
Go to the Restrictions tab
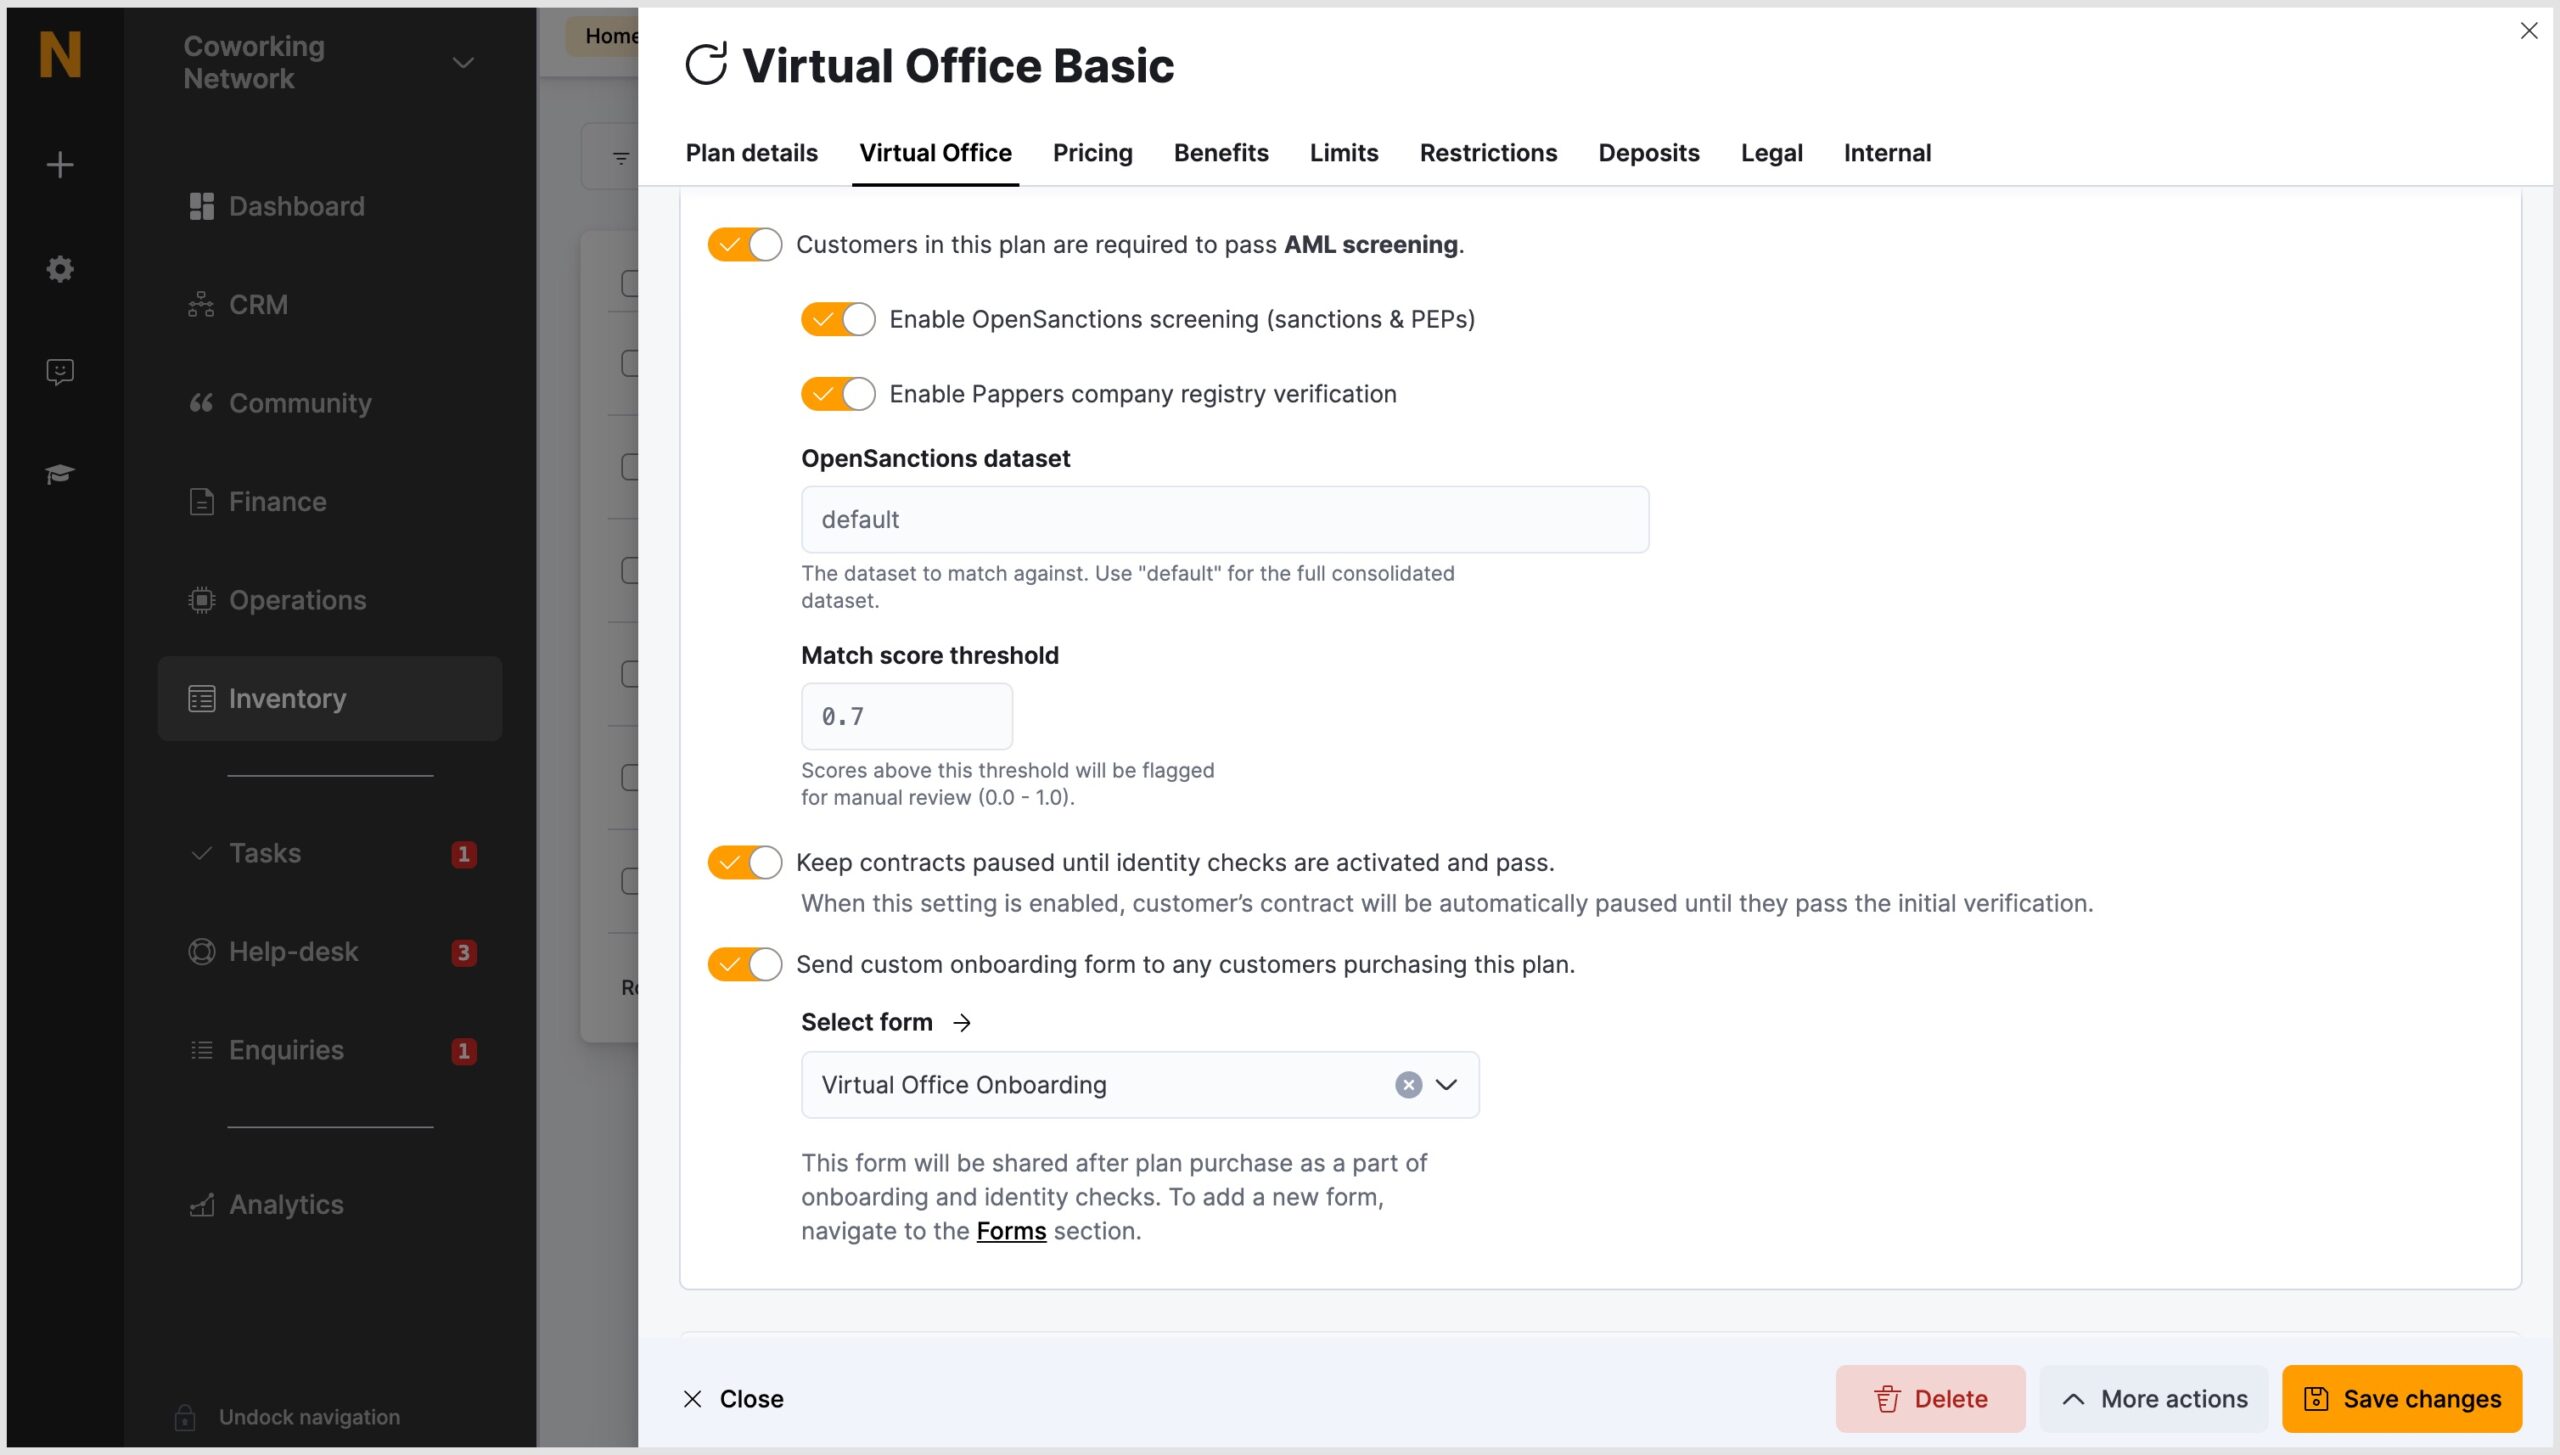pos(1488,153)
